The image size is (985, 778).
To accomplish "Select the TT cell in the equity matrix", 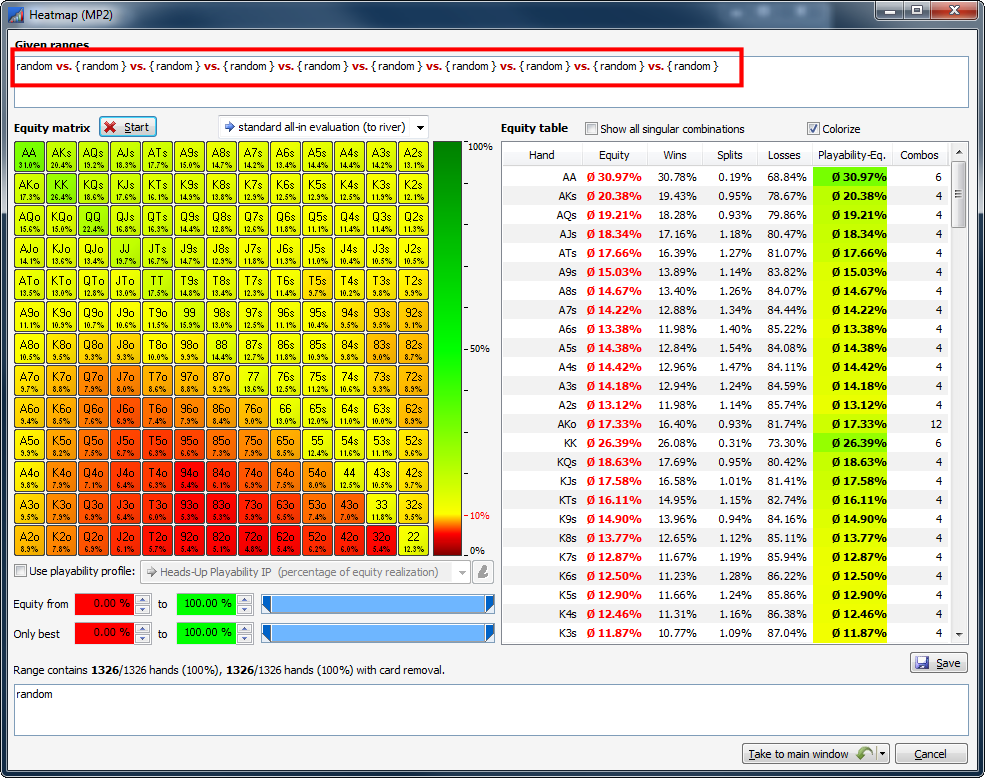I will (157, 285).
